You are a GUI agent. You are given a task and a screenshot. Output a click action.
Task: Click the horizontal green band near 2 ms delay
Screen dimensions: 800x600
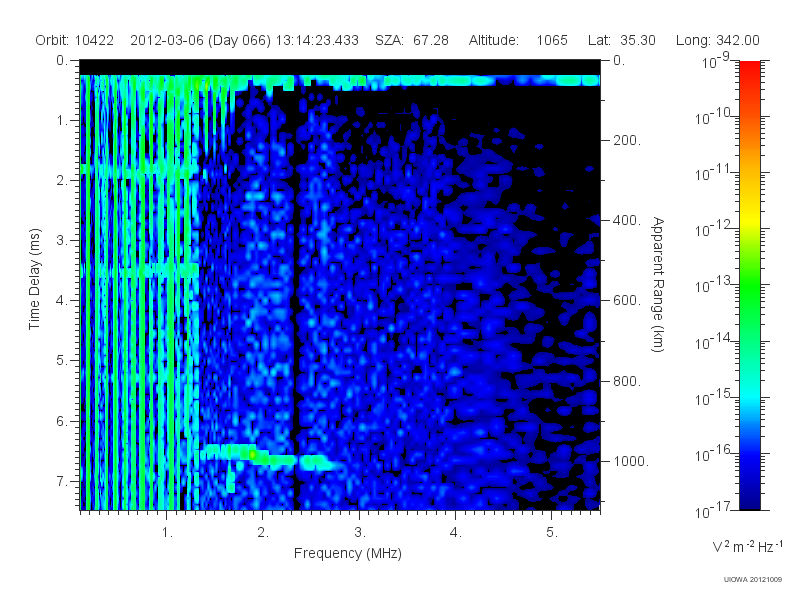click(x=139, y=170)
